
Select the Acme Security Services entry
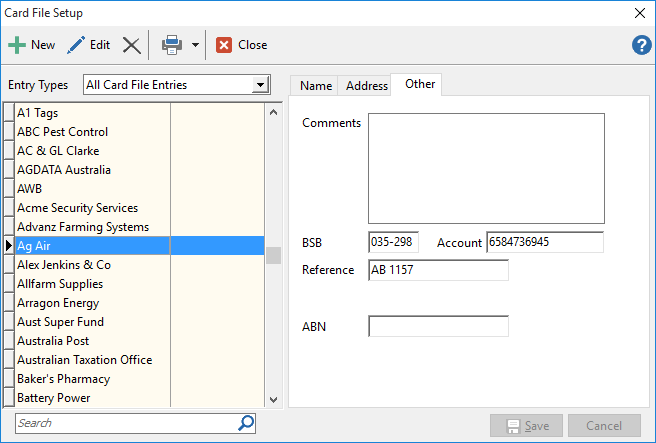[x=77, y=208]
